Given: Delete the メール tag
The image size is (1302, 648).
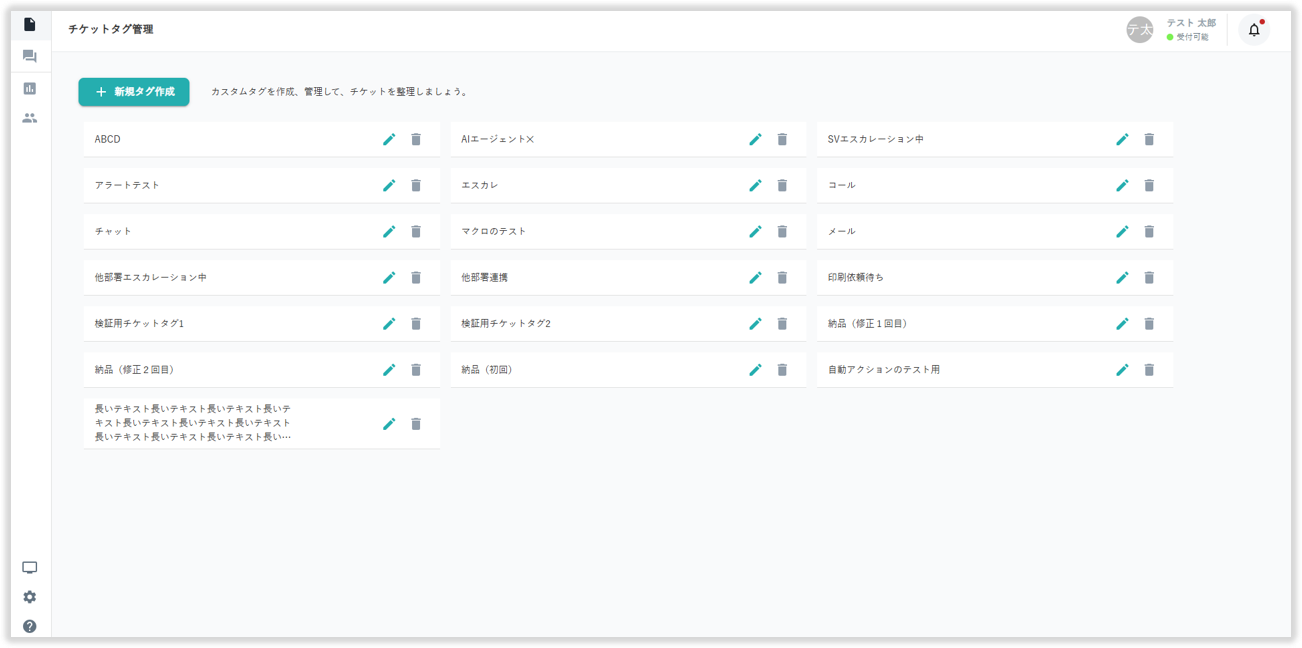Looking at the screenshot, I should tap(1149, 231).
